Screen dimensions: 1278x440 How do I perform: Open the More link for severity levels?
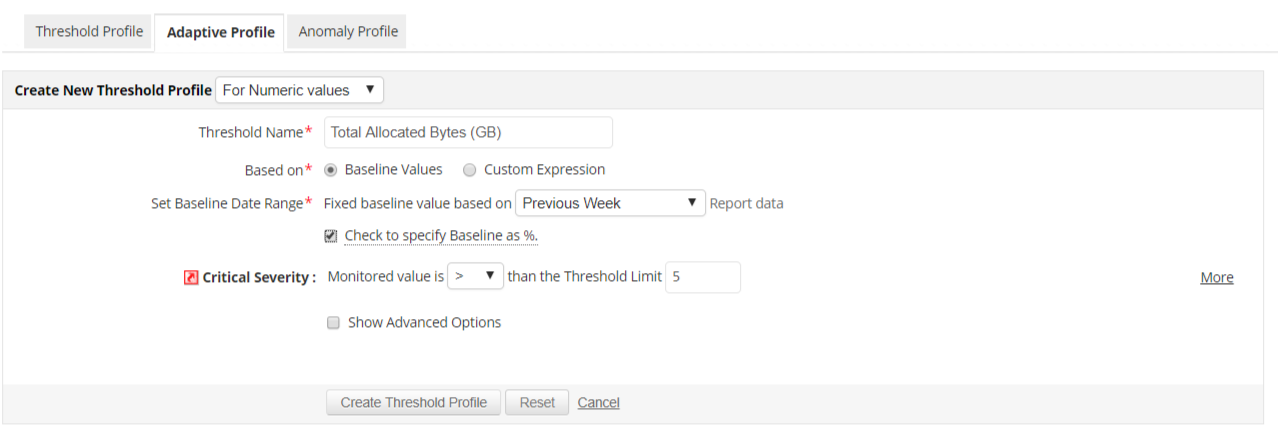tap(1216, 277)
